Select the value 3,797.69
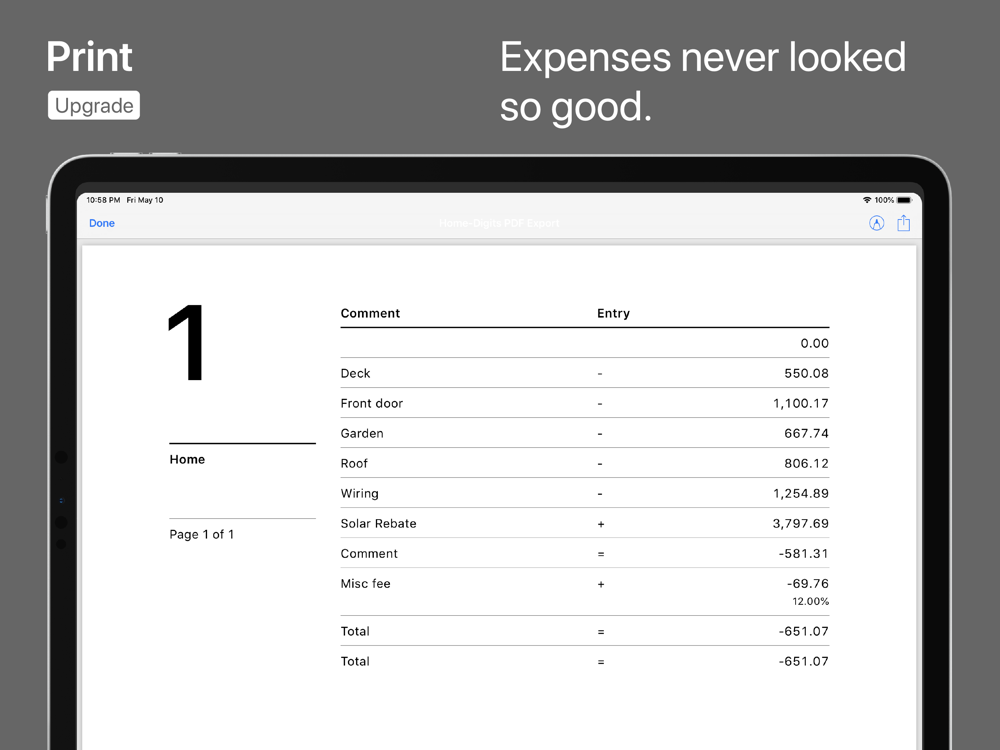 (800, 523)
